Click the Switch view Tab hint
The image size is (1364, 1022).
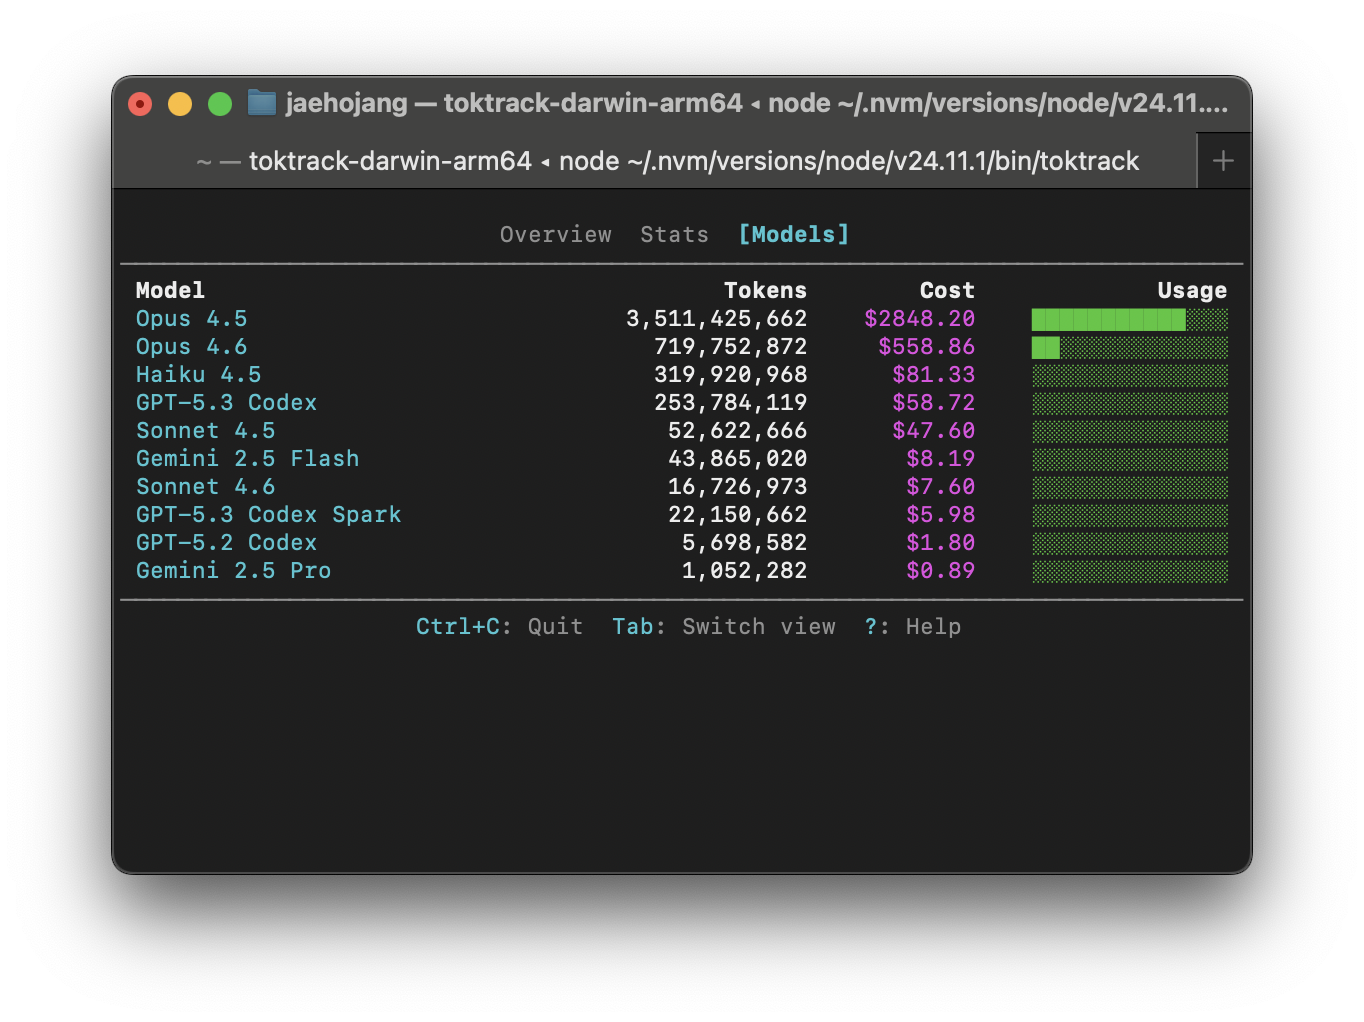(724, 626)
